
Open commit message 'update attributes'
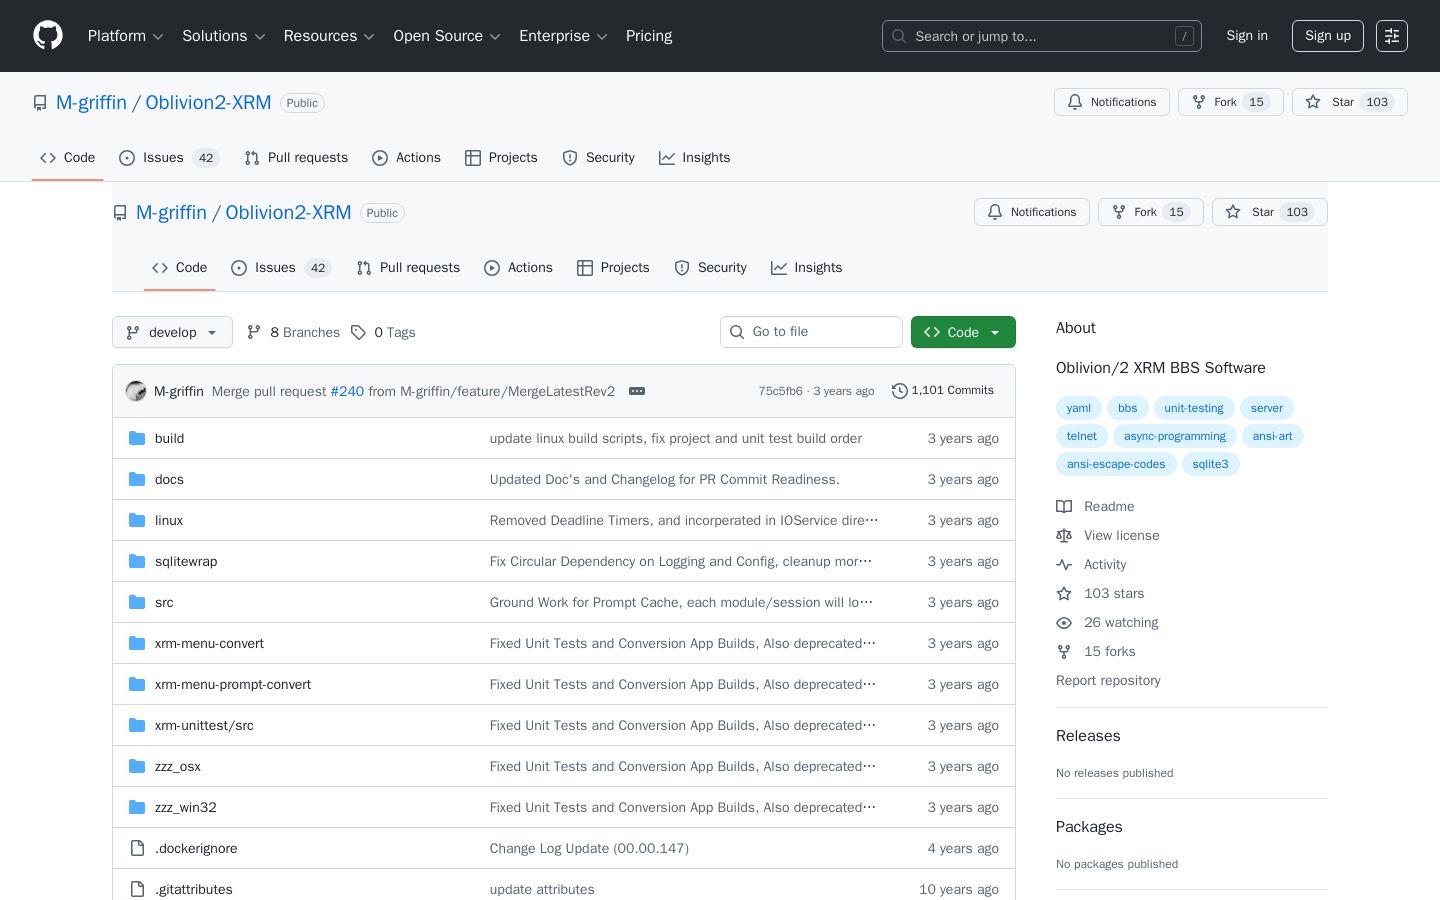[x=542, y=889]
